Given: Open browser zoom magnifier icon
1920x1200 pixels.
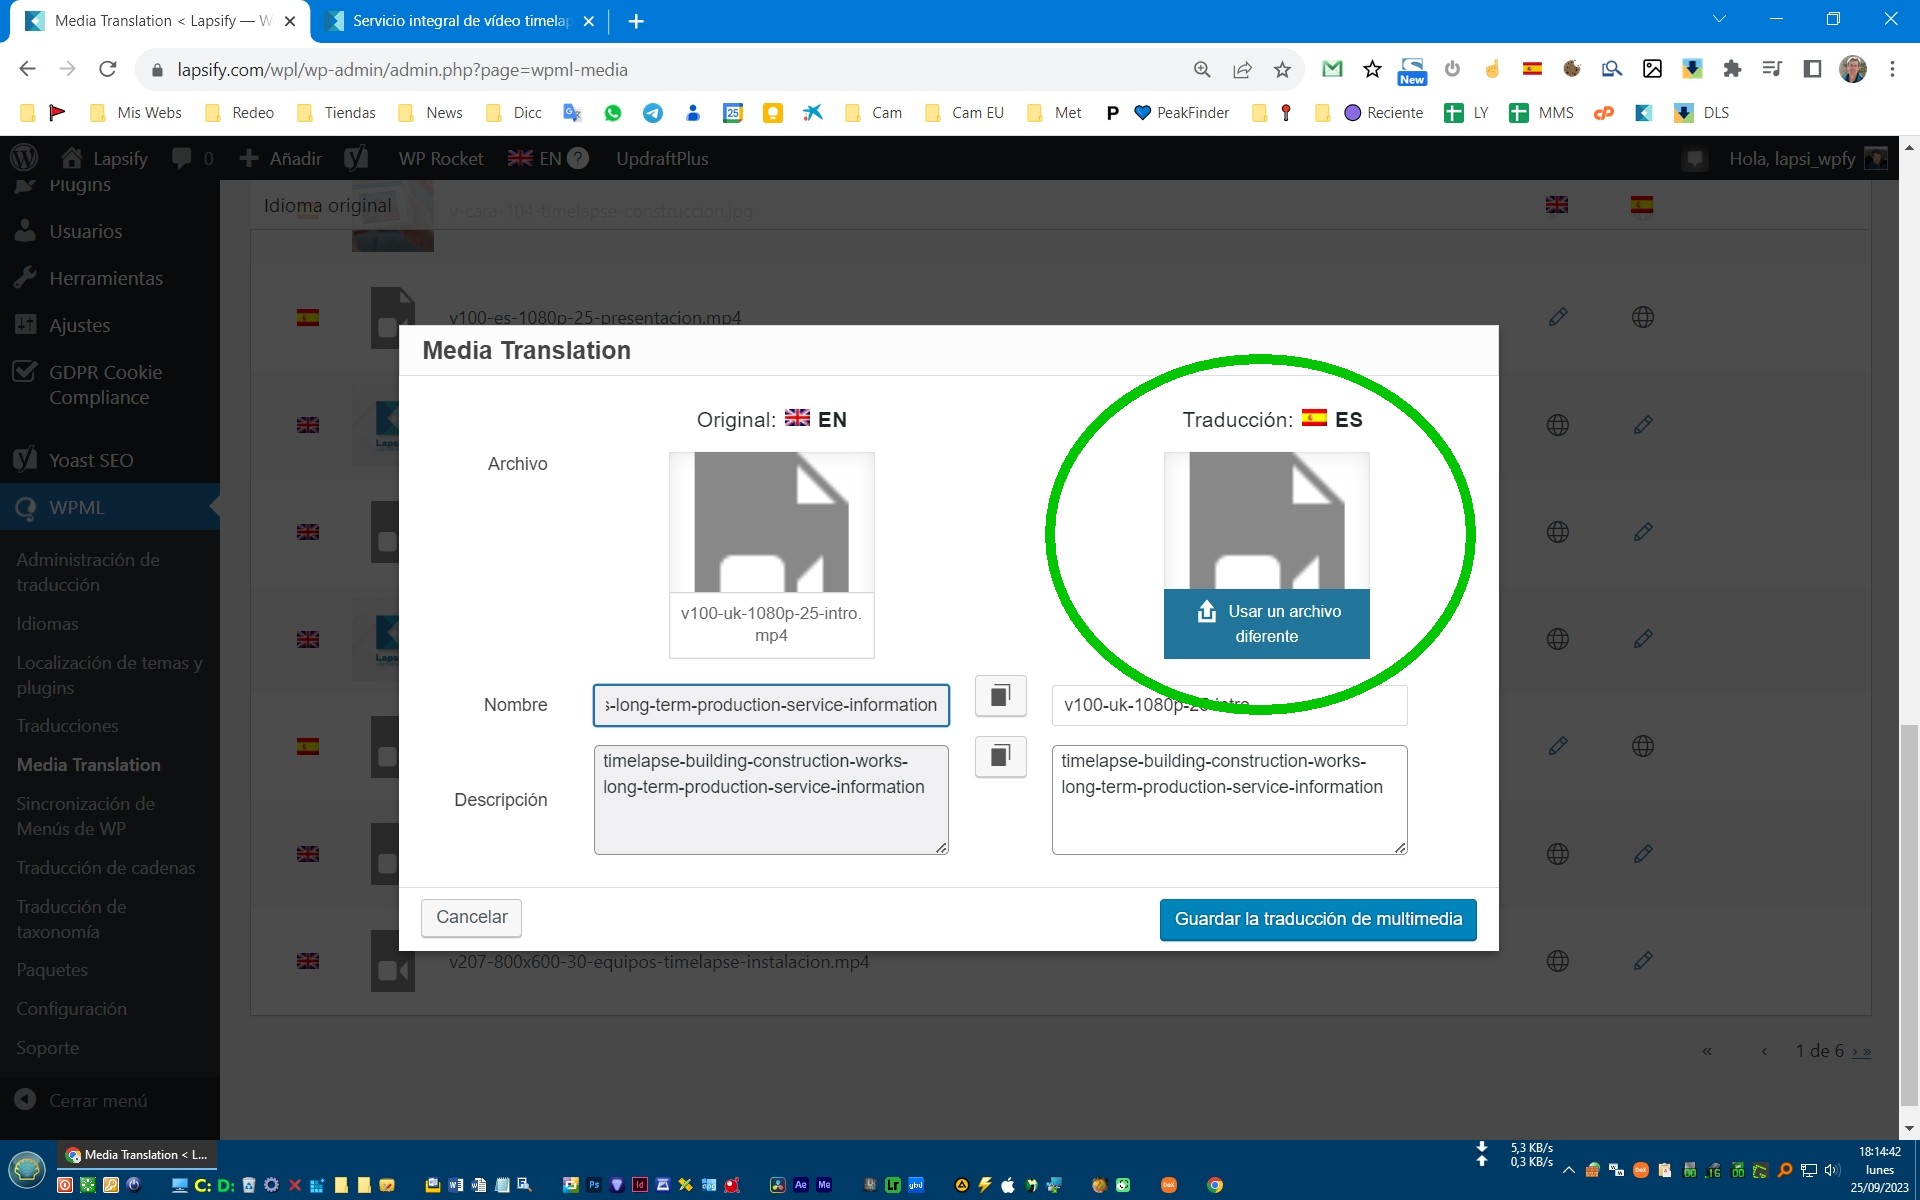Looking at the screenshot, I should coord(1202,69).
